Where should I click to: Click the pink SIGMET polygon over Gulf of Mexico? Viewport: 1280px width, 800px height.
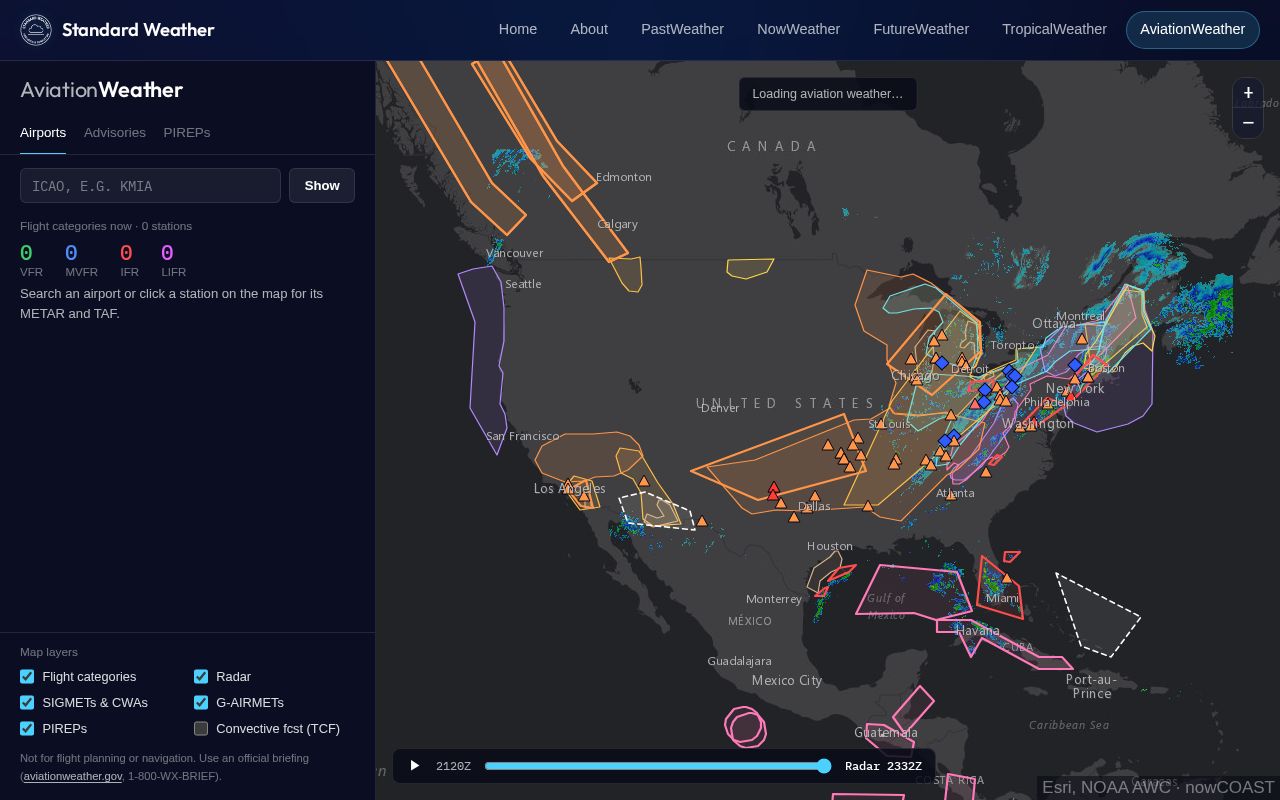click(912, 591)
